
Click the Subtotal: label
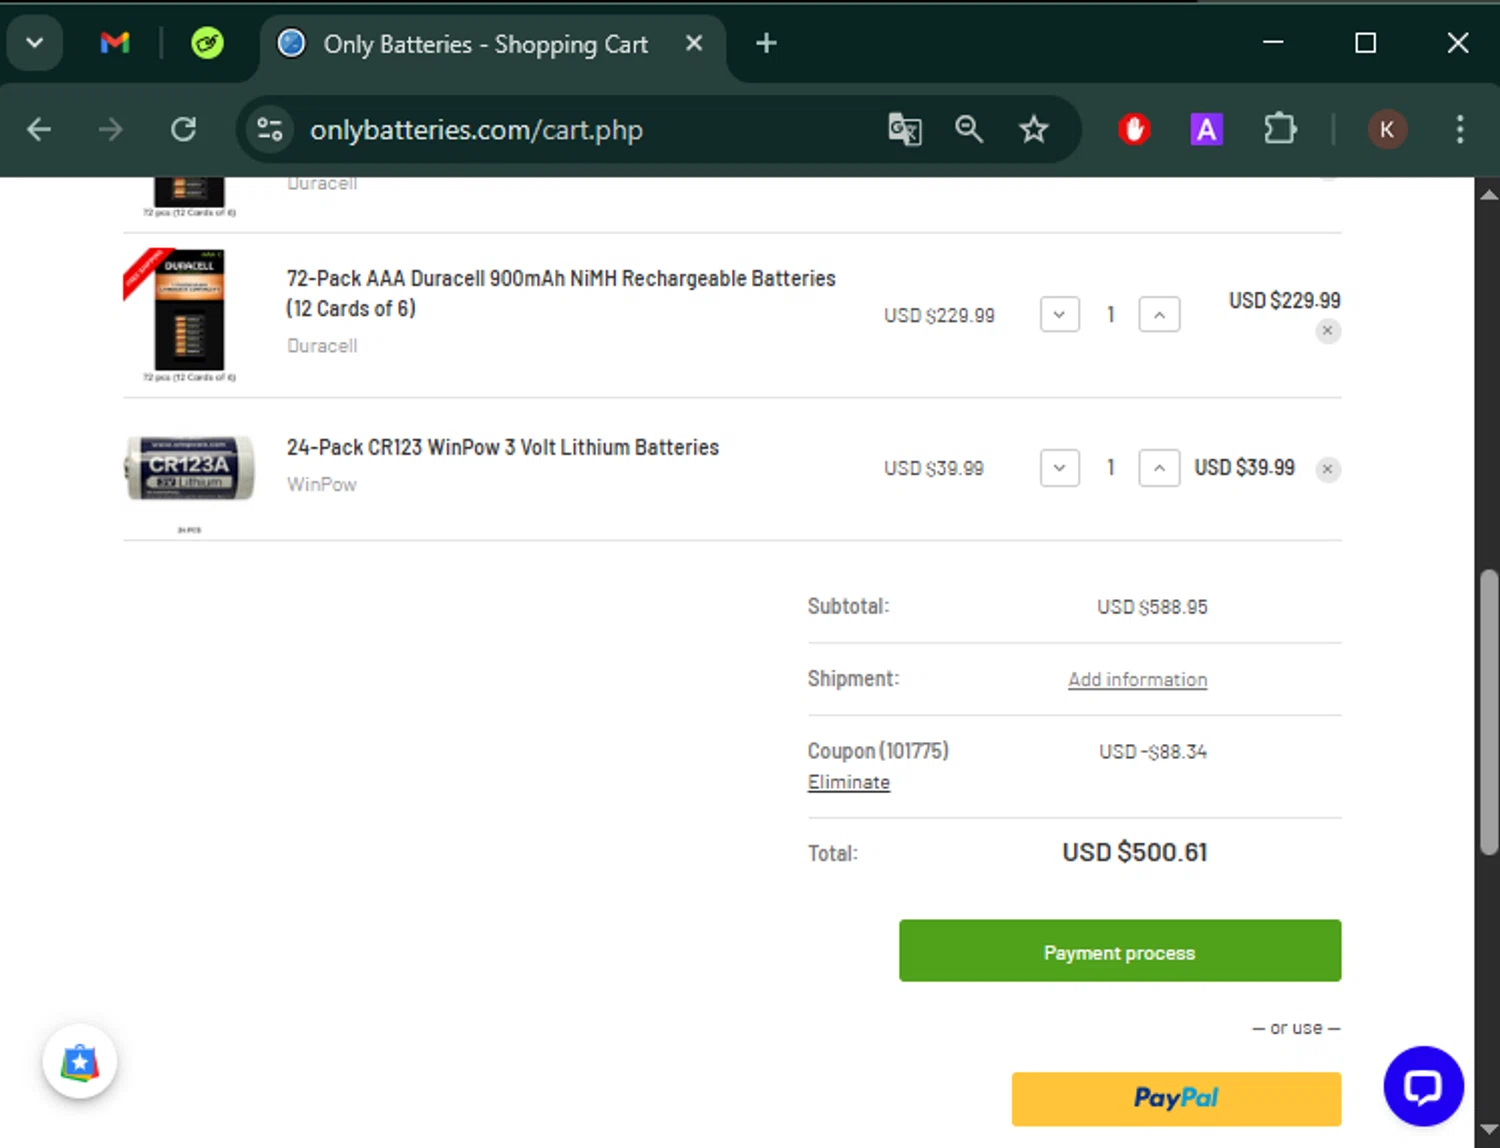[848, 606]
